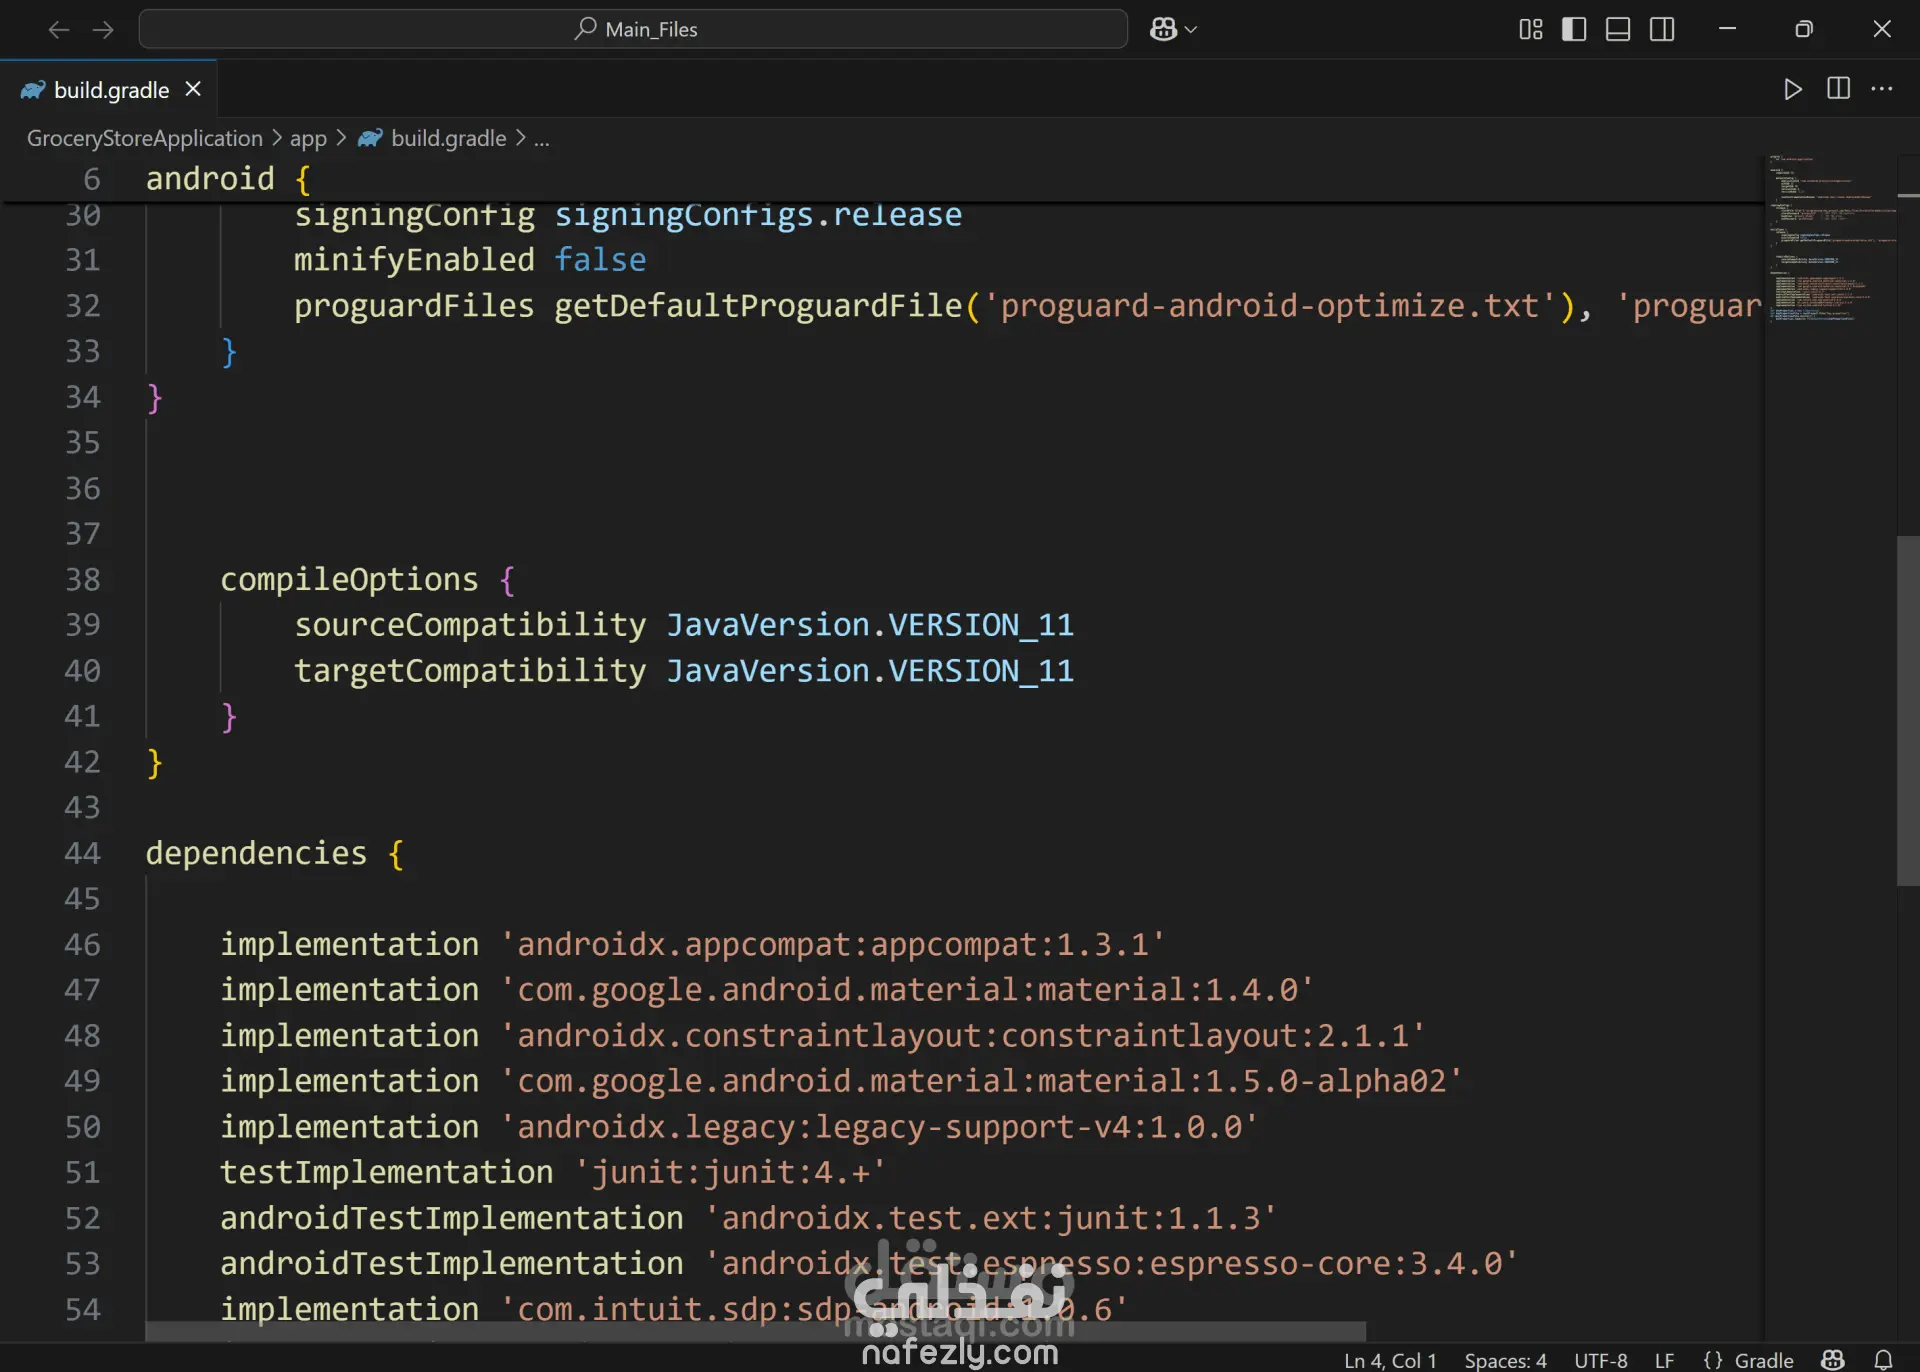Close the build.gradle tab
Screen dimensions: 1920x1372
194,89
